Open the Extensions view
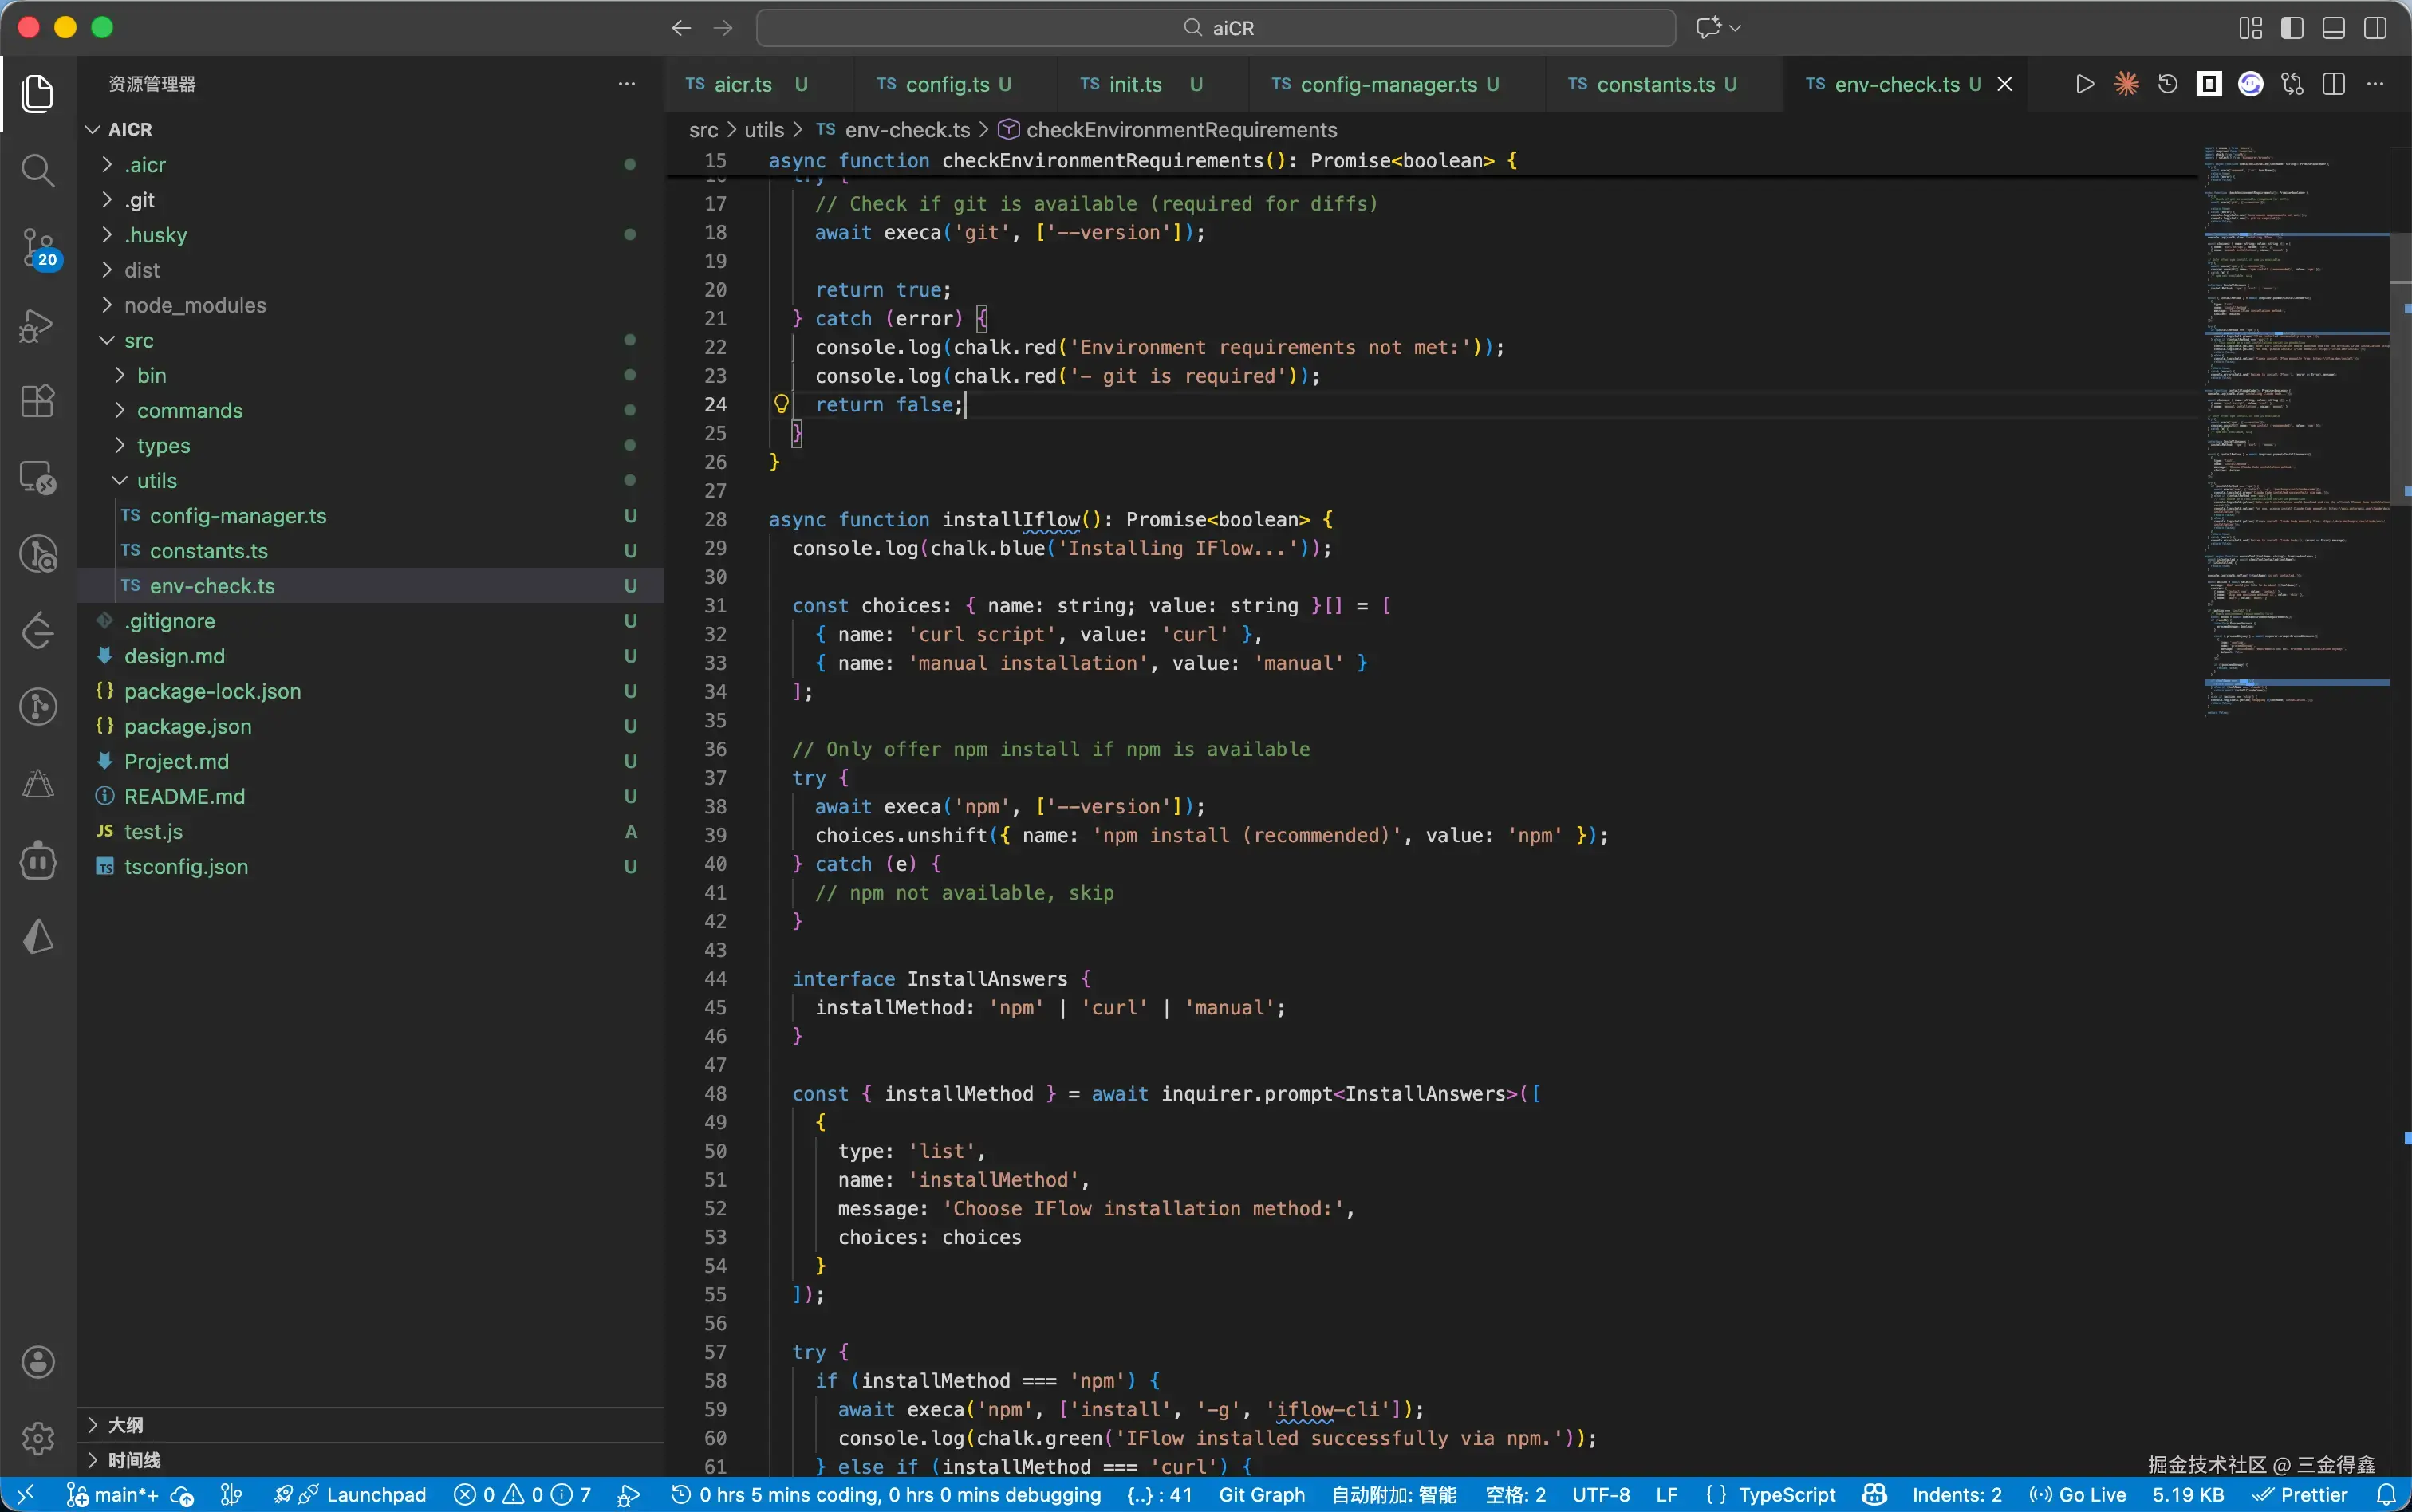 click(37, 401)
